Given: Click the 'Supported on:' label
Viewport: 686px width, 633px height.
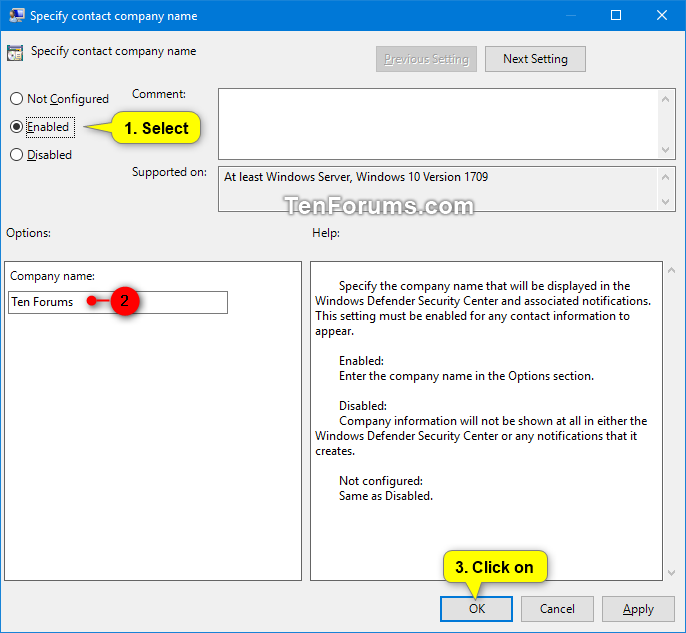Looking at the screenshot, I should coord(169,172).
